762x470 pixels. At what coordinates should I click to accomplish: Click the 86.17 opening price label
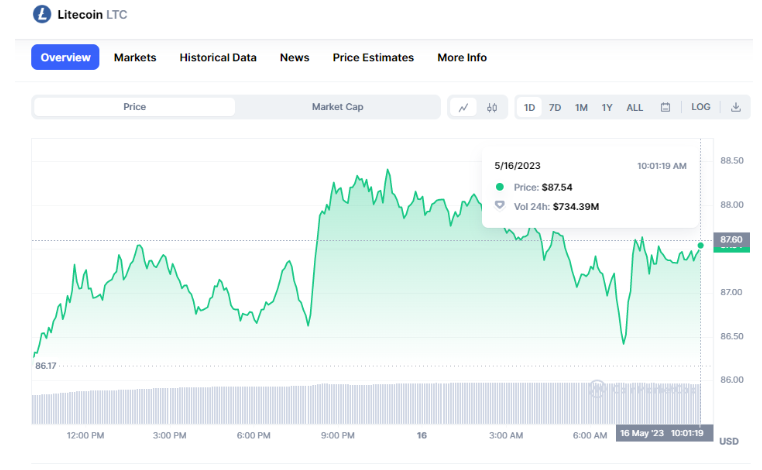click(x=46, y=366)
